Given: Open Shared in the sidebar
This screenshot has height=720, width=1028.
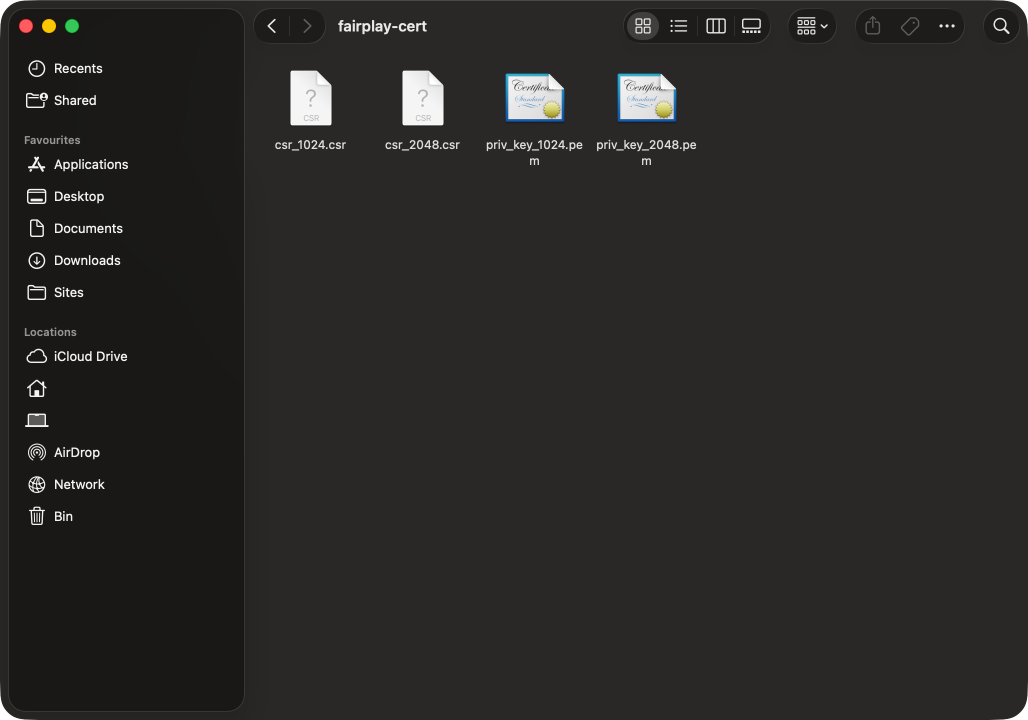Looking at the screenshot, I should click(x=126, y=100).
